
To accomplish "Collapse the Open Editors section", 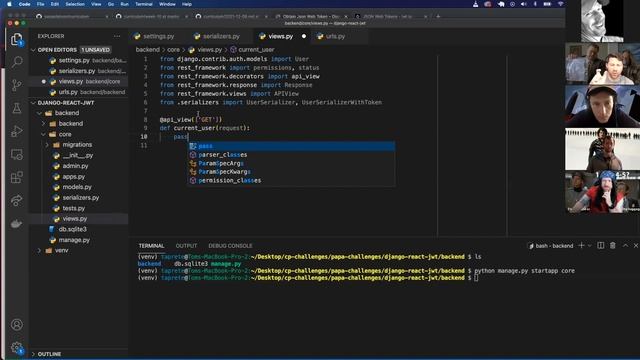I will click(x=33, y=50).
